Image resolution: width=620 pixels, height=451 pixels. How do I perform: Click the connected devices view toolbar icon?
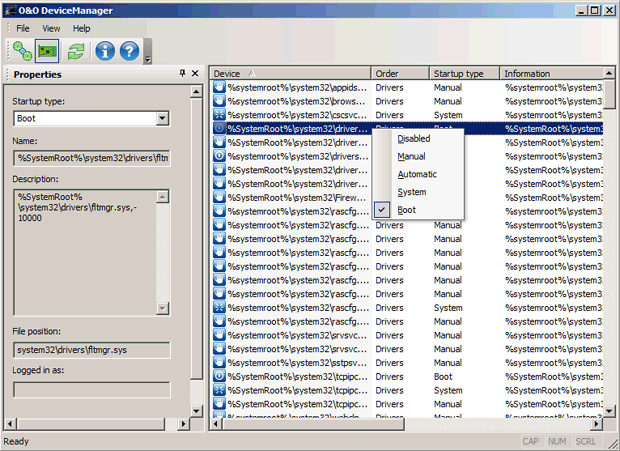point(22,51)
